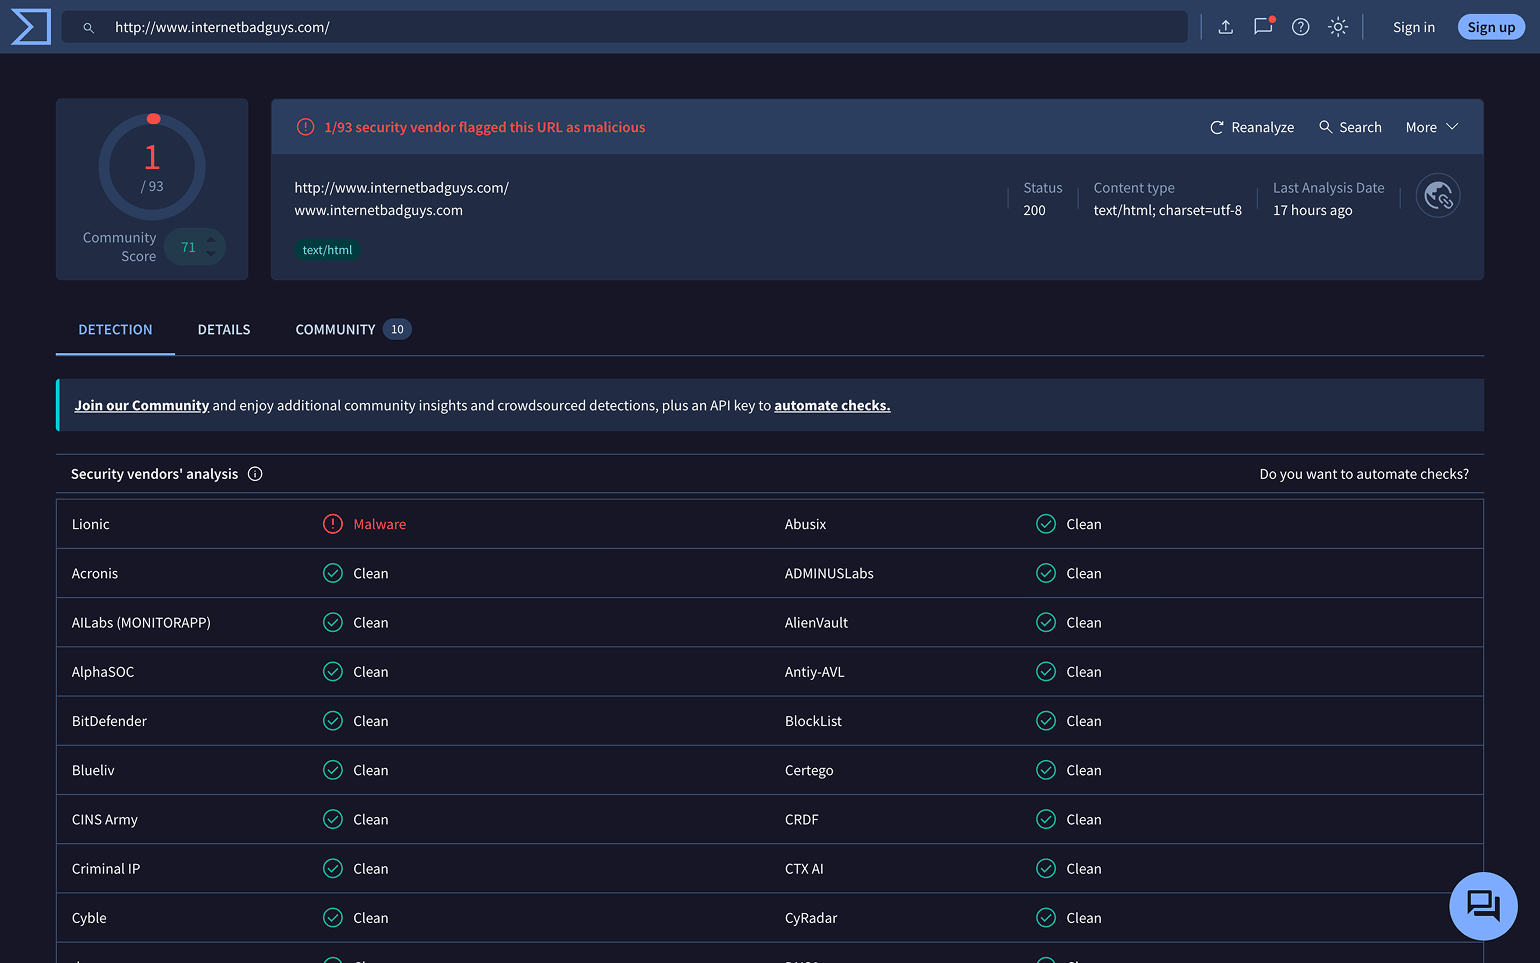Follow the Join our Community link
This screenshot has height=963, width=1540.
click(142, 405)
